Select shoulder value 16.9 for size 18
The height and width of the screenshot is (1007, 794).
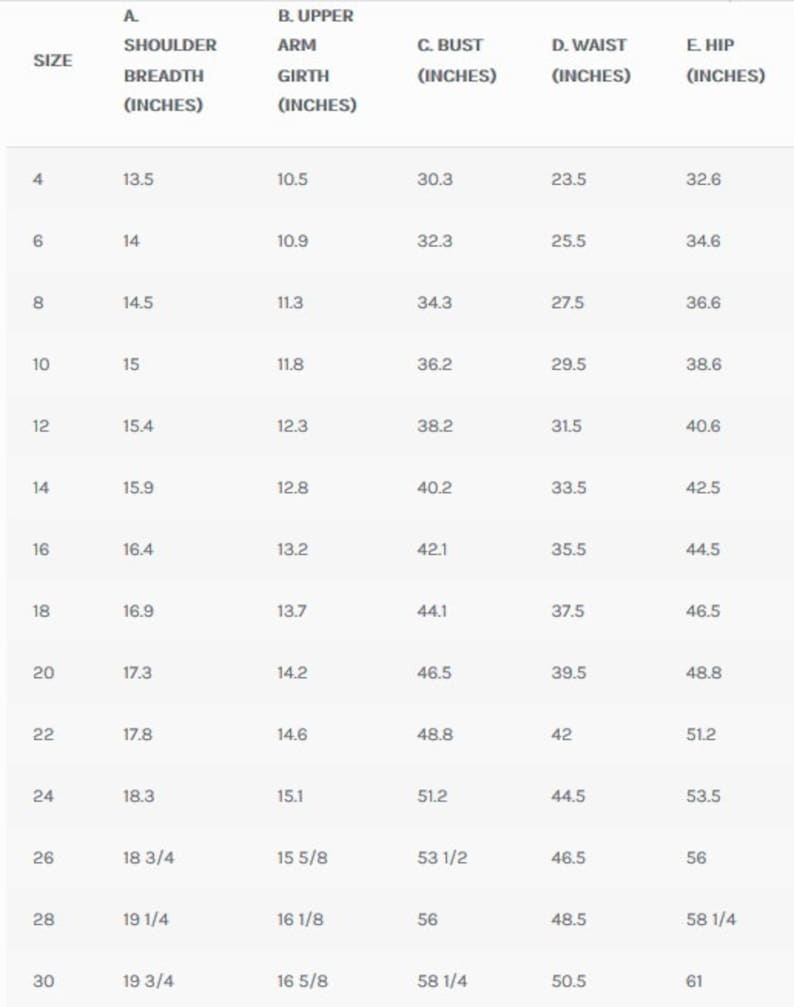click(x=138, y=611)
